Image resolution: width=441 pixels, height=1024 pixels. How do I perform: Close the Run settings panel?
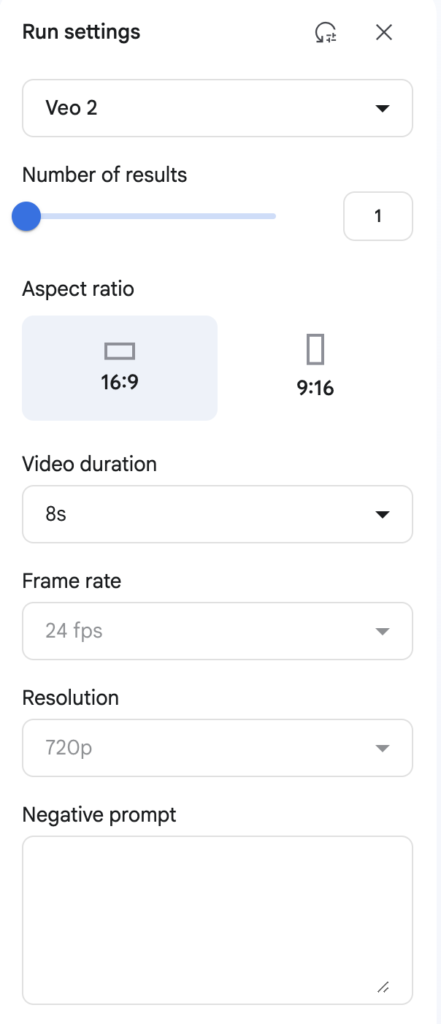pyautogui.click(x=384, y=32)
